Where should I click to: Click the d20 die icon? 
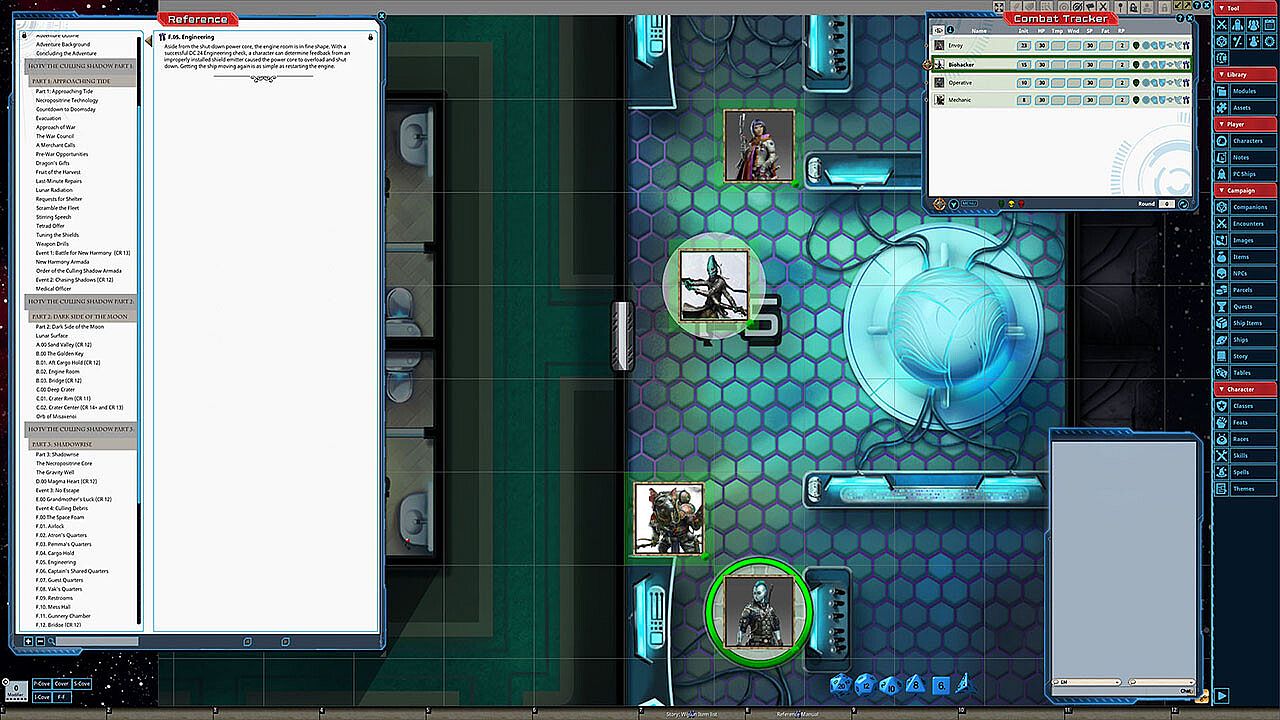840,684
